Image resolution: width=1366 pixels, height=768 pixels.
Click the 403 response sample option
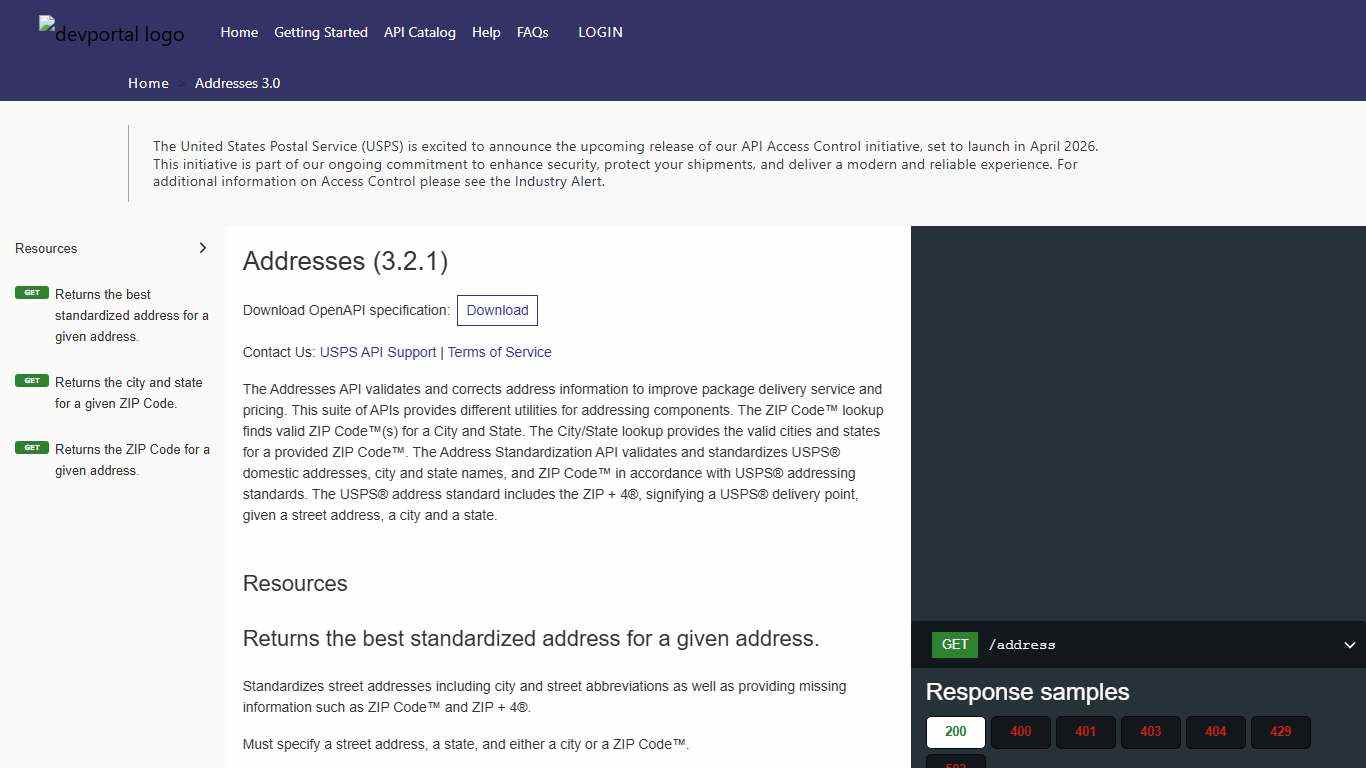pos(1150,731)
